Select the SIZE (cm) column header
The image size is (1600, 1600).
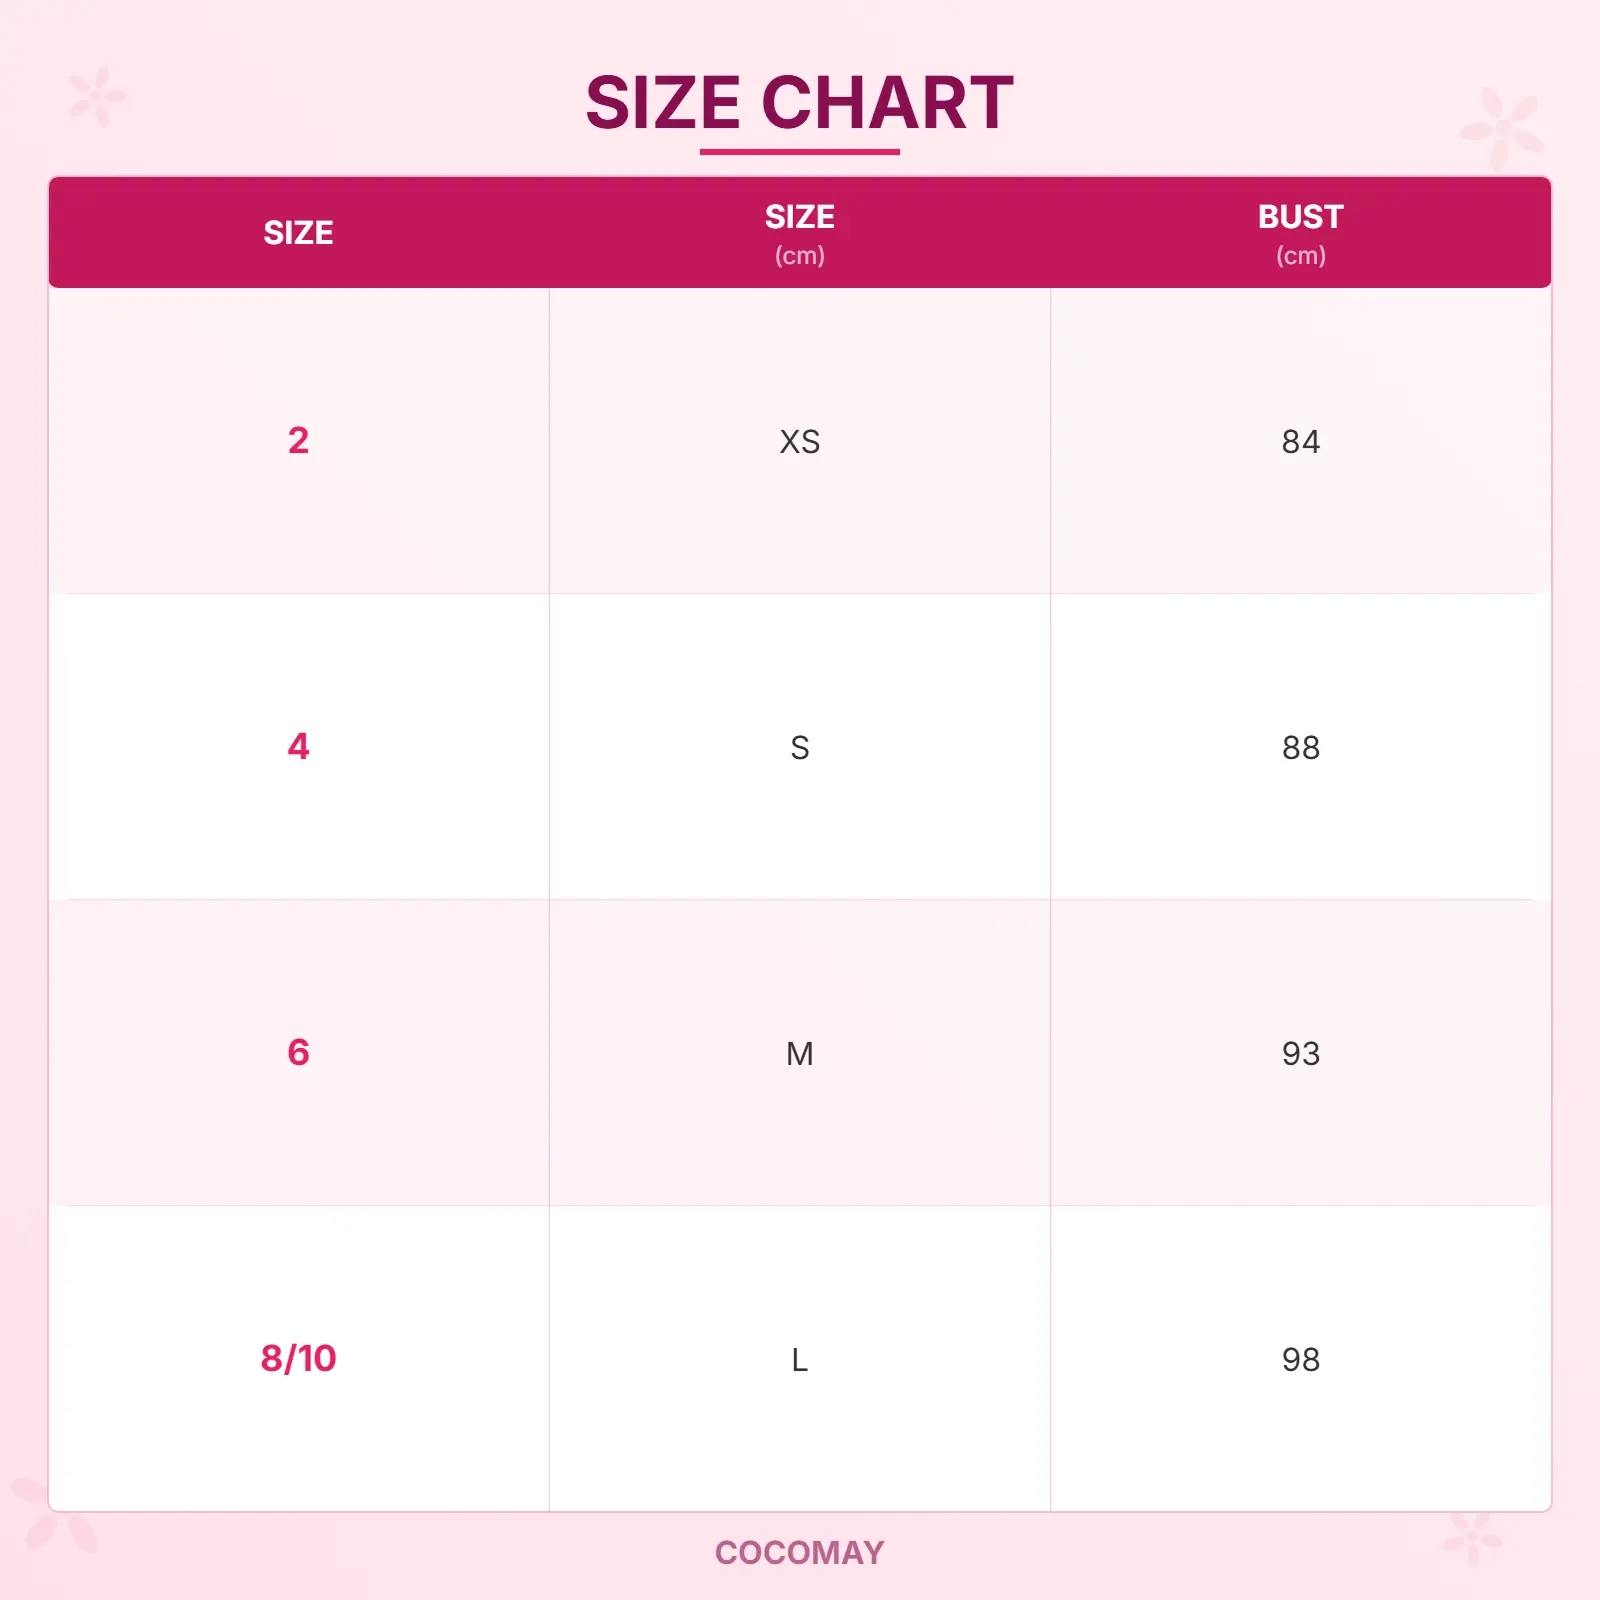(x=799, y=233)
